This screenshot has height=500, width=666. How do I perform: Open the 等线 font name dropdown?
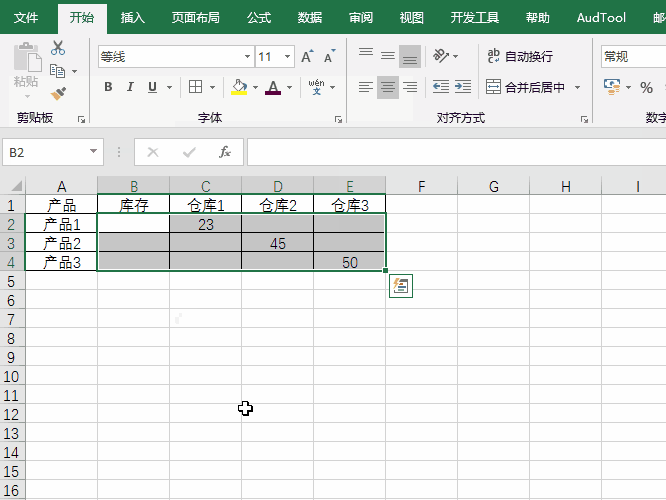pos(247,56)
